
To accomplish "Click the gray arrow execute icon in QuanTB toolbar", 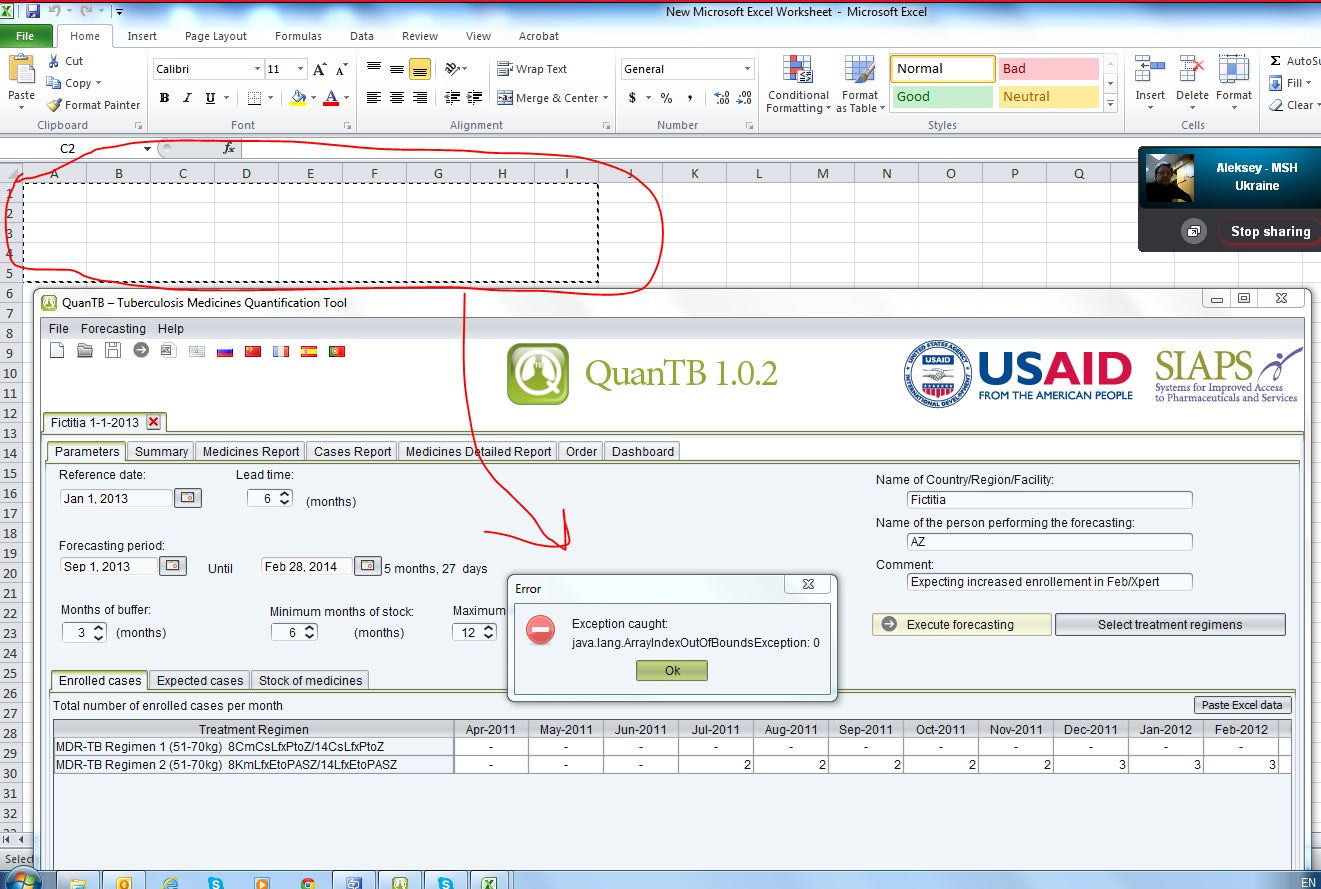I will click(x=141, y=351).
